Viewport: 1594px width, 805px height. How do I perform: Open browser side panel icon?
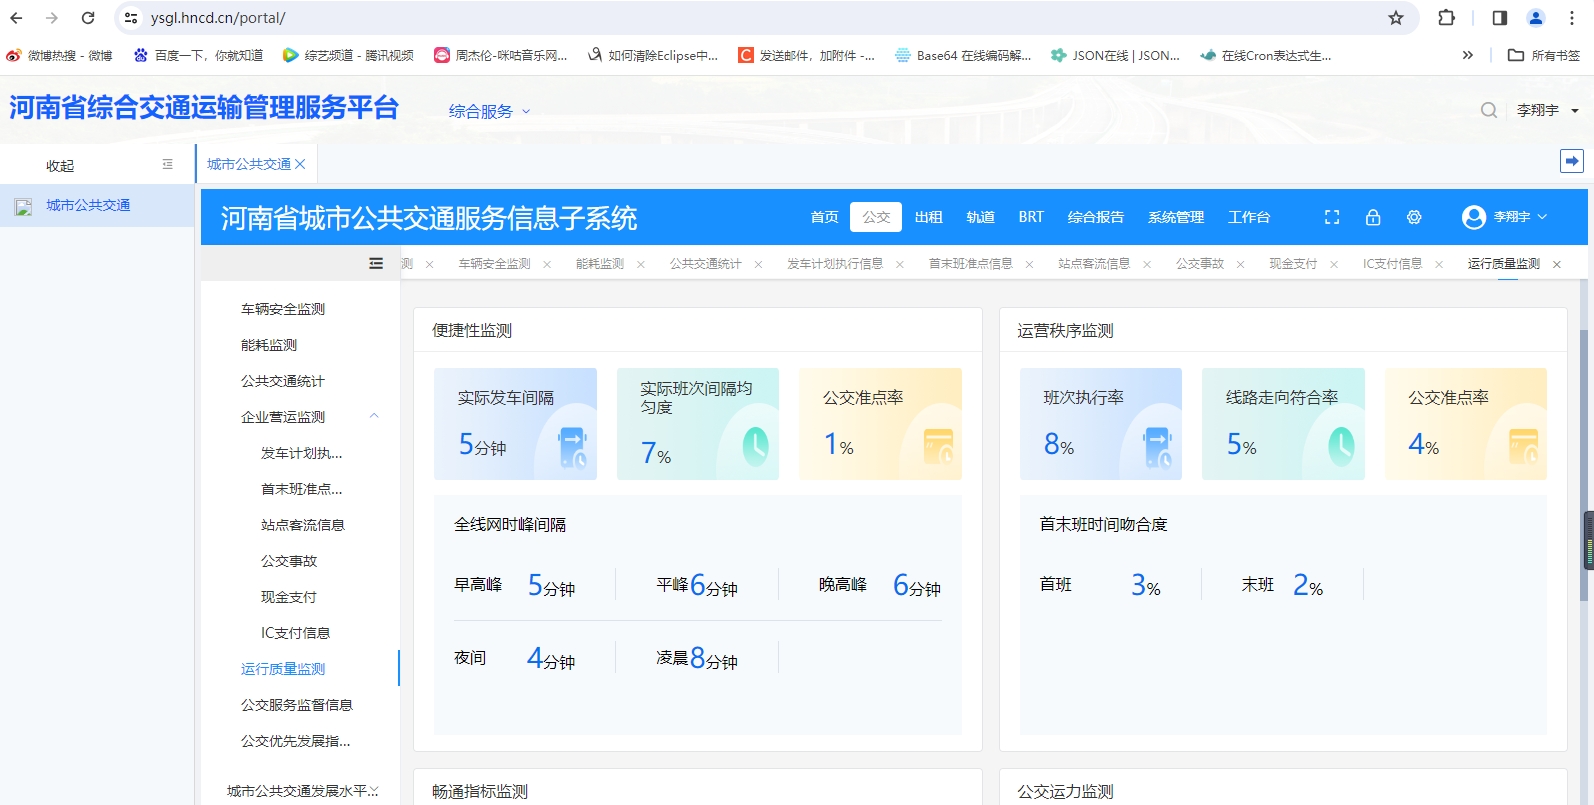click(1499, 18)
